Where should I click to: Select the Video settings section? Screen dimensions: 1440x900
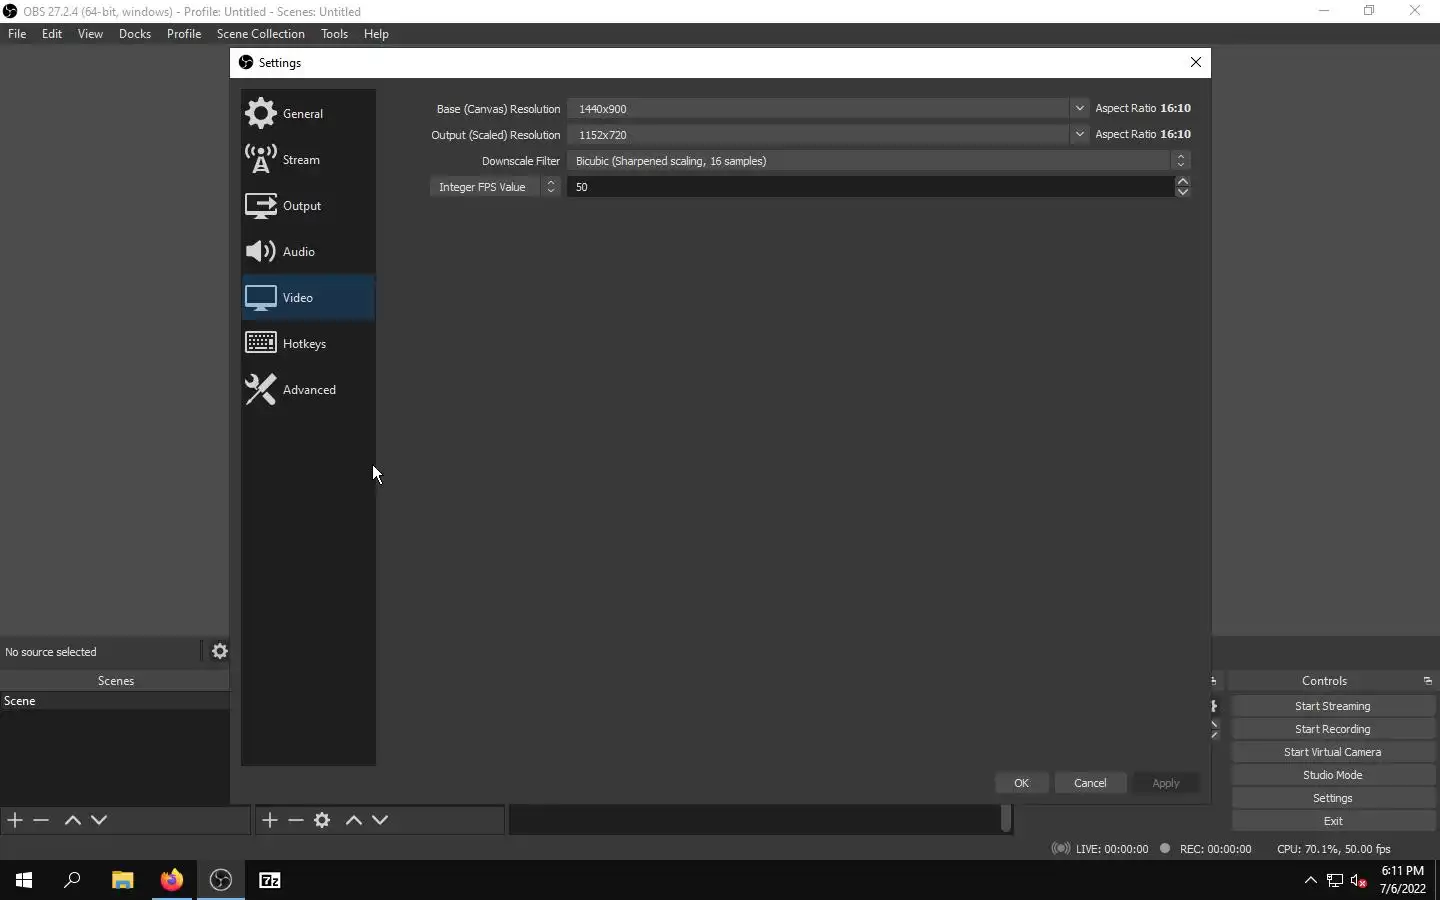point(308,297)
